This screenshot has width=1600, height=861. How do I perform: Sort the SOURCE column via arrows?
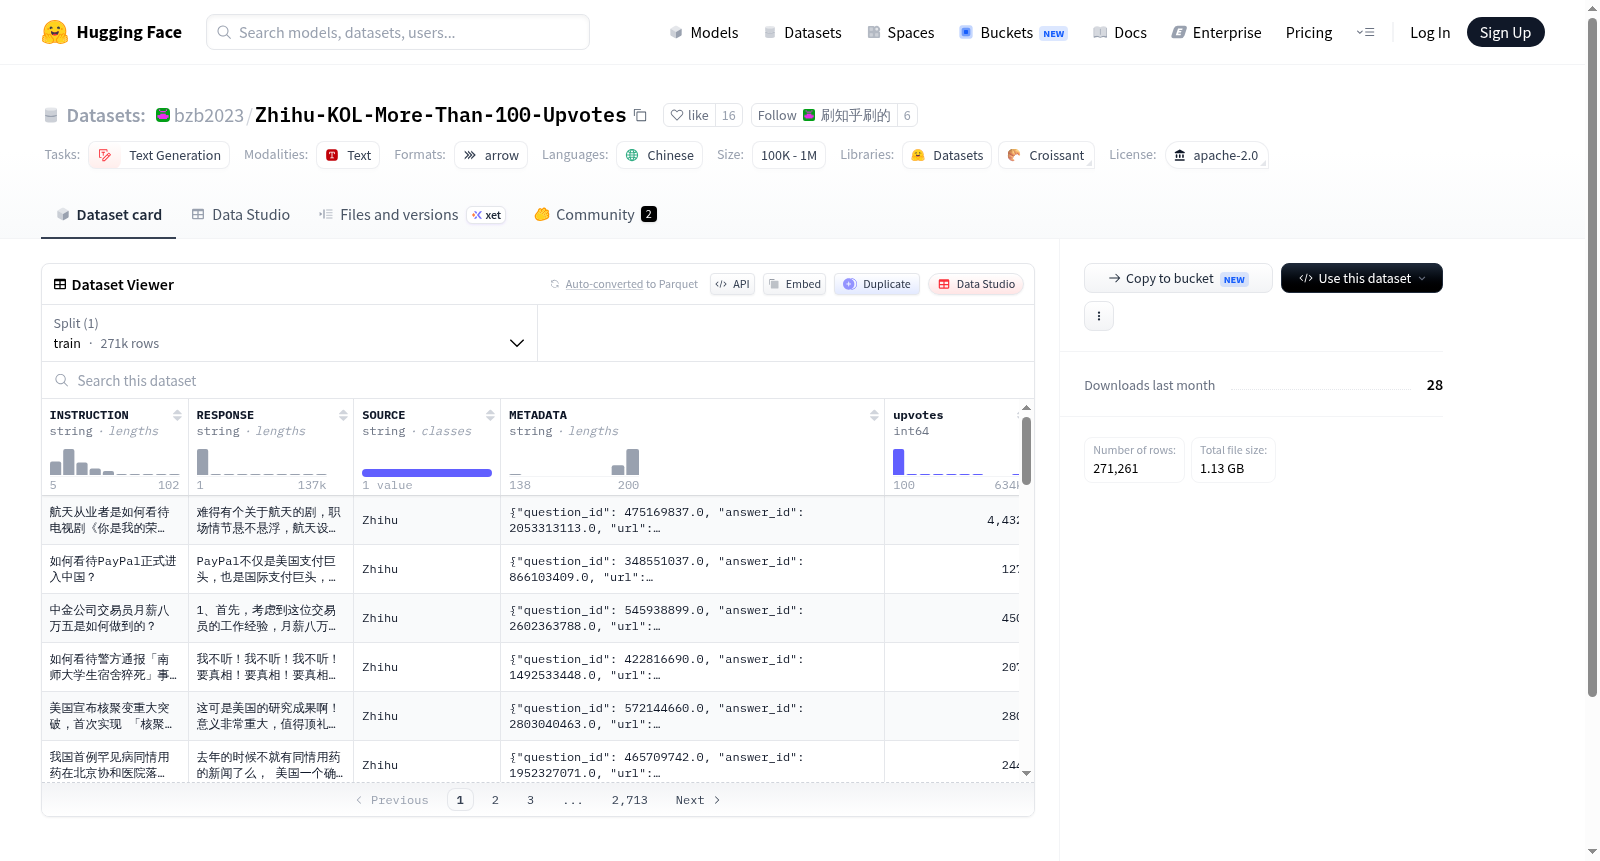(490, 415)
